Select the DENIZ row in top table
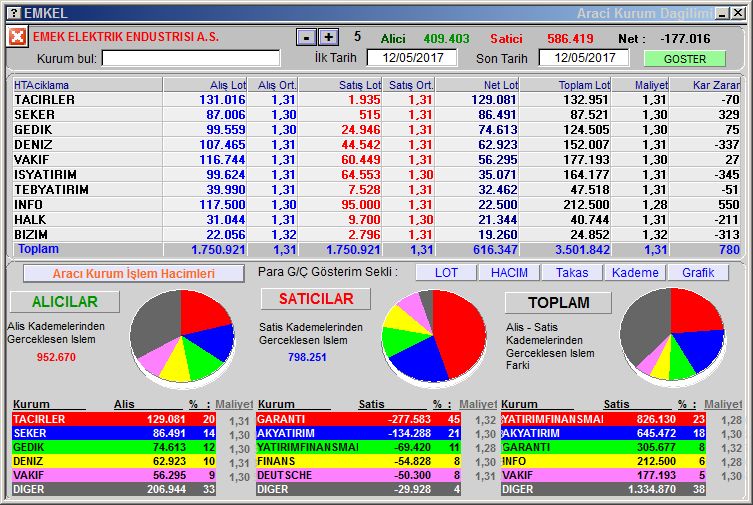Viewport: 753px width, 505px height. [x=376, y=144]
